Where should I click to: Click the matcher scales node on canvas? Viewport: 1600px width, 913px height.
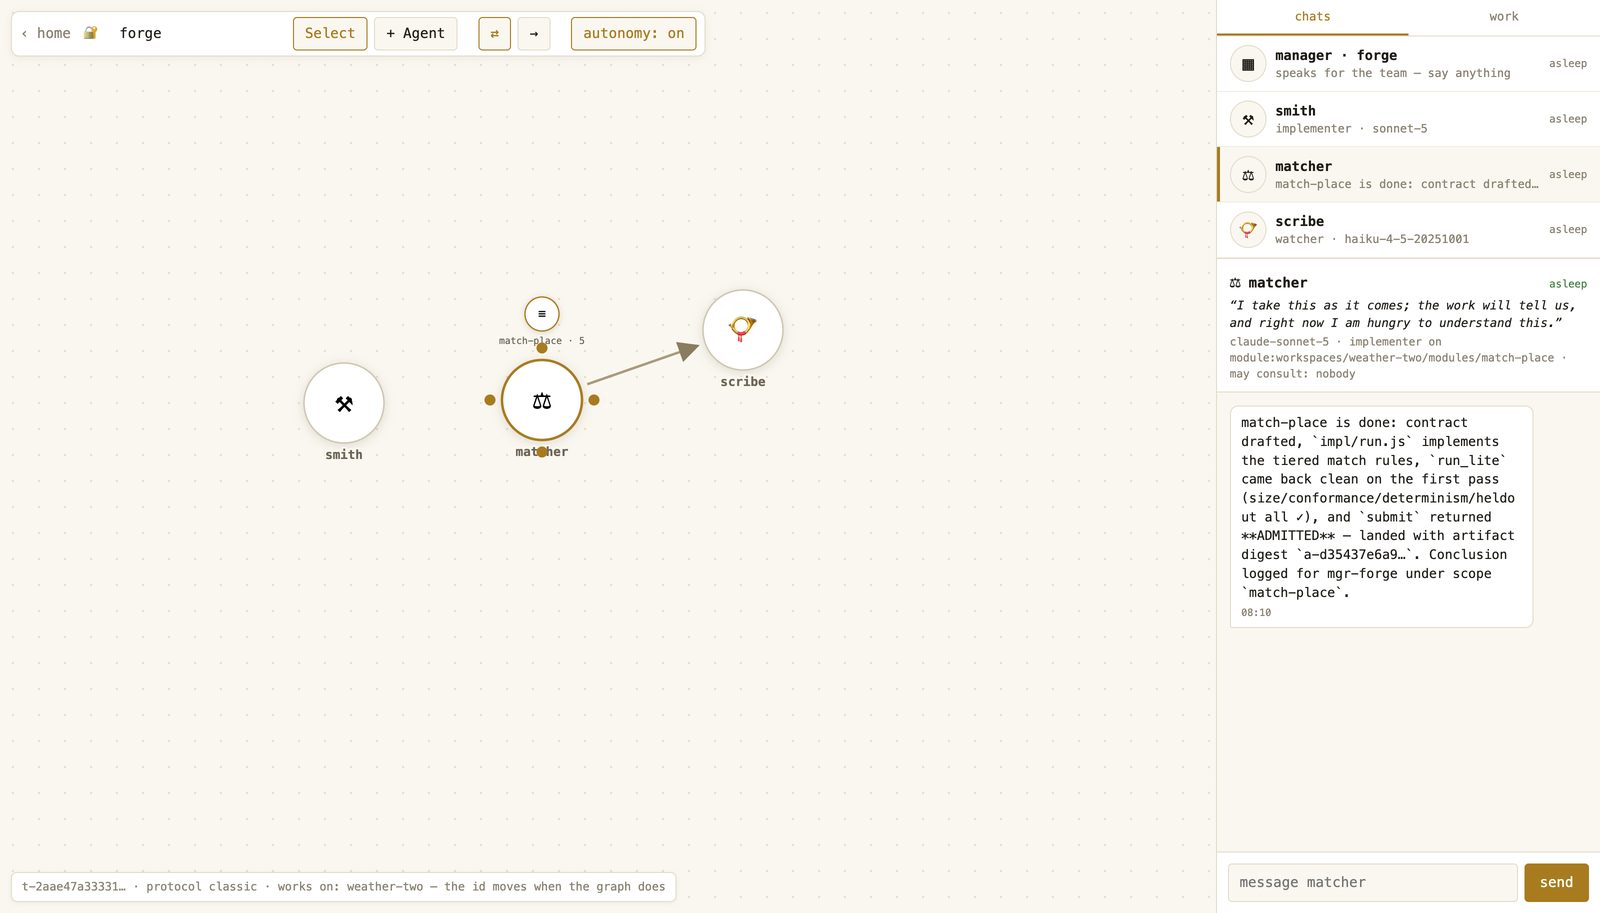542,400
